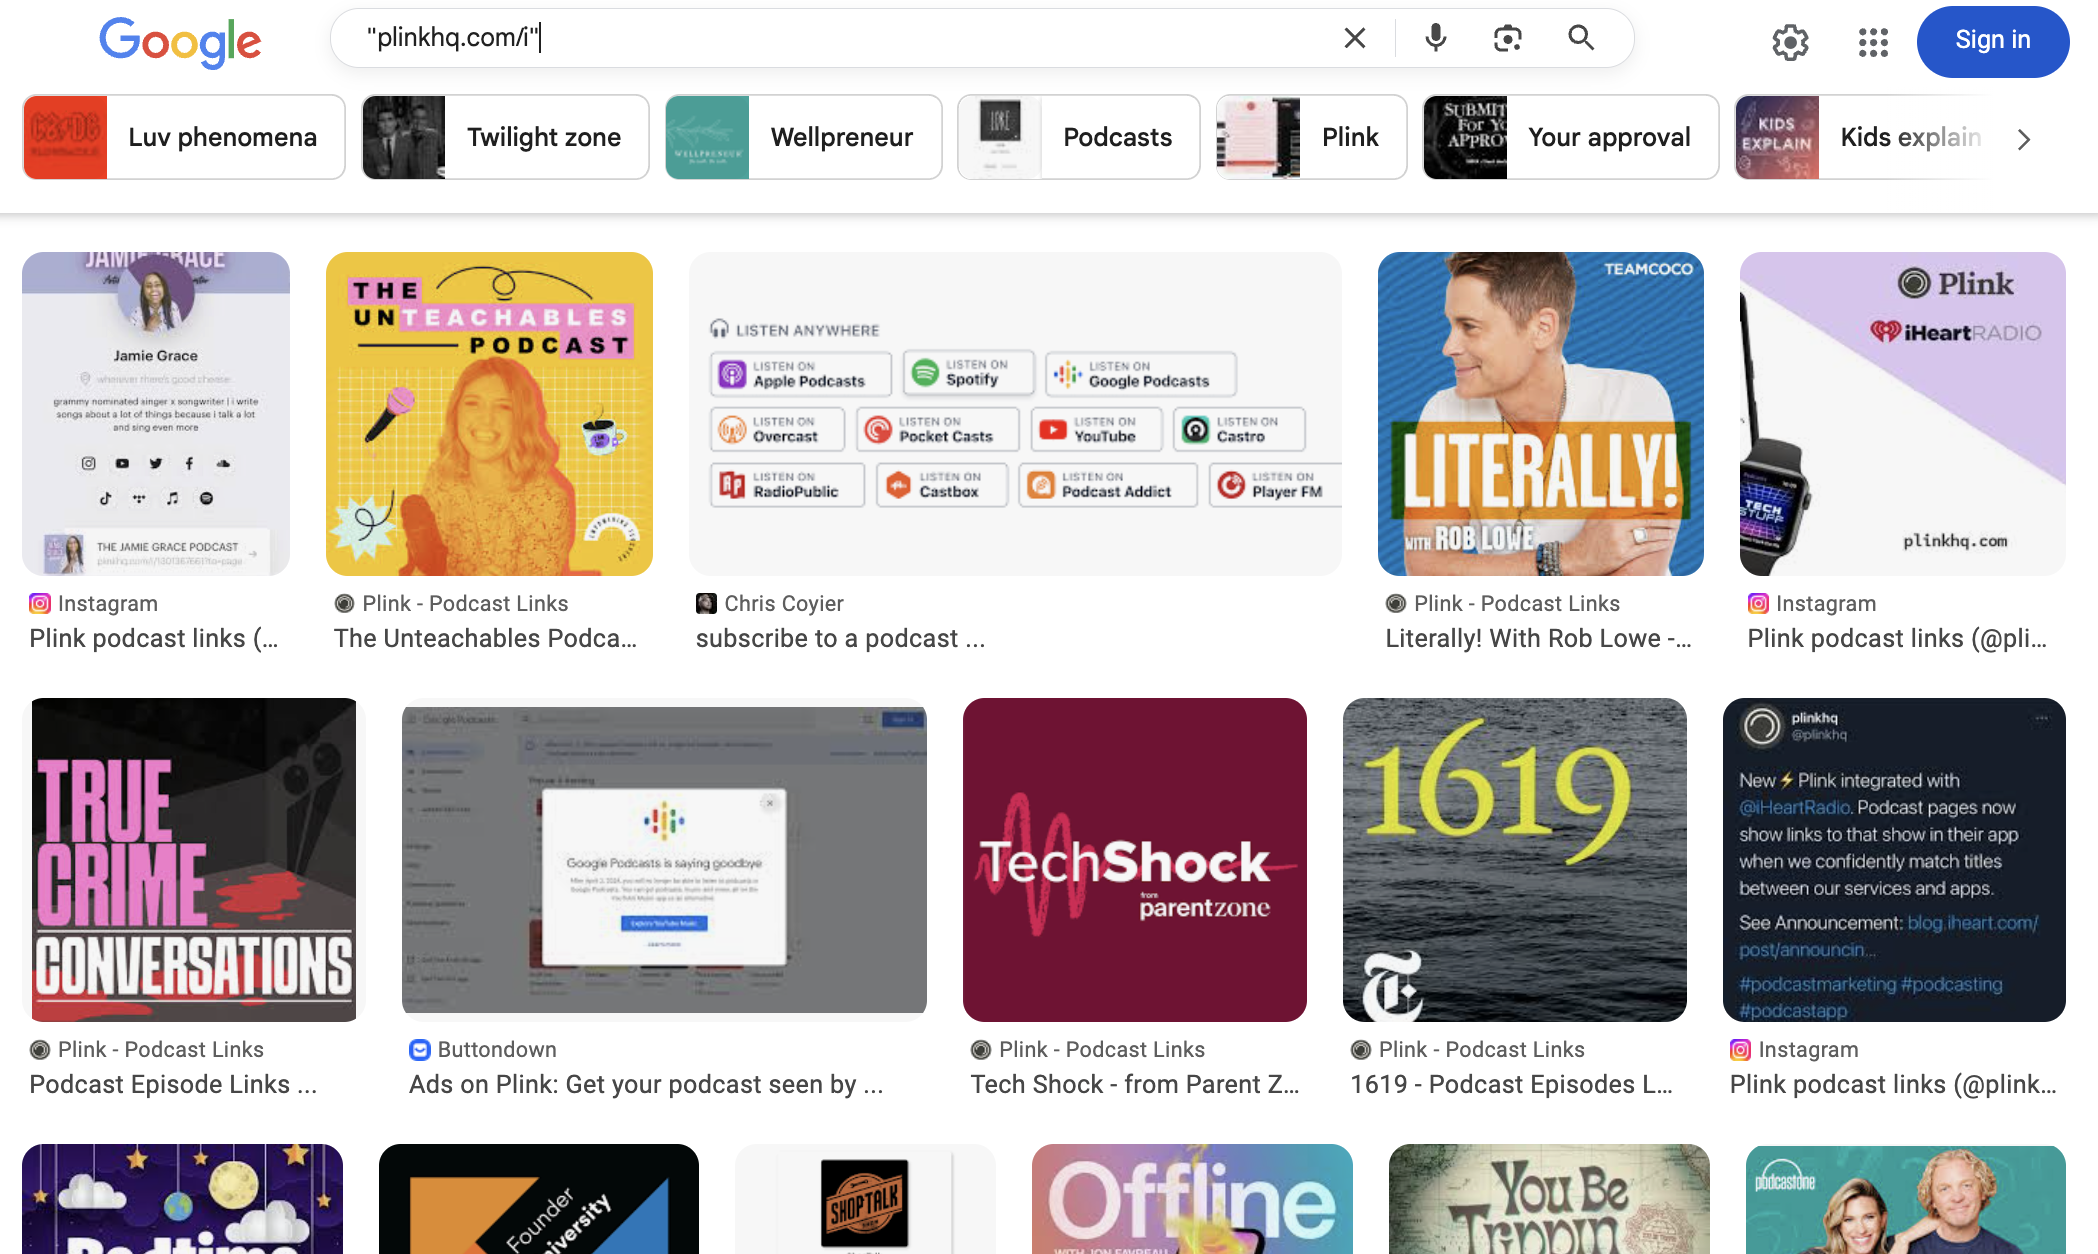Open Google Lens image search
The height and width of the screenshot is (1254, 2098).
1507,38
